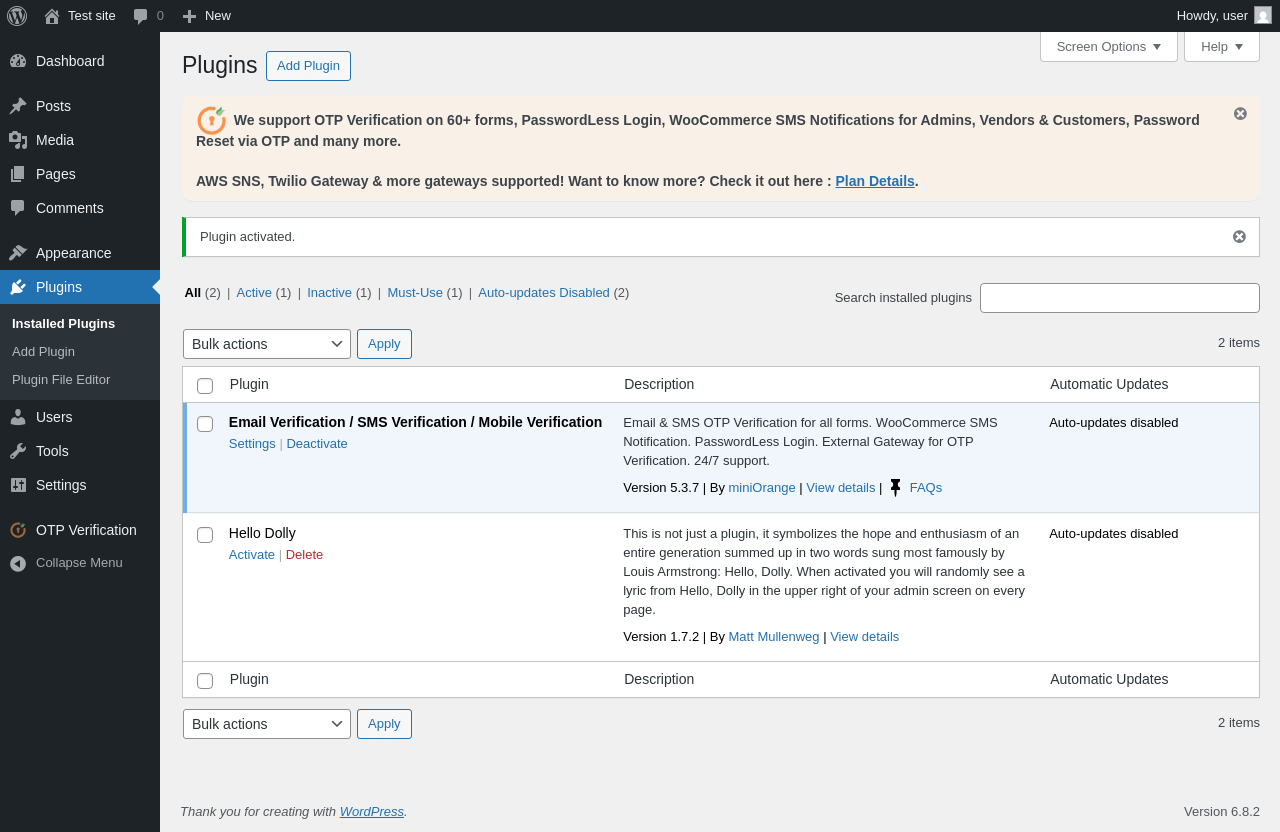
Task: Click the pin icon next to FAQs
Action: [895, 488]
